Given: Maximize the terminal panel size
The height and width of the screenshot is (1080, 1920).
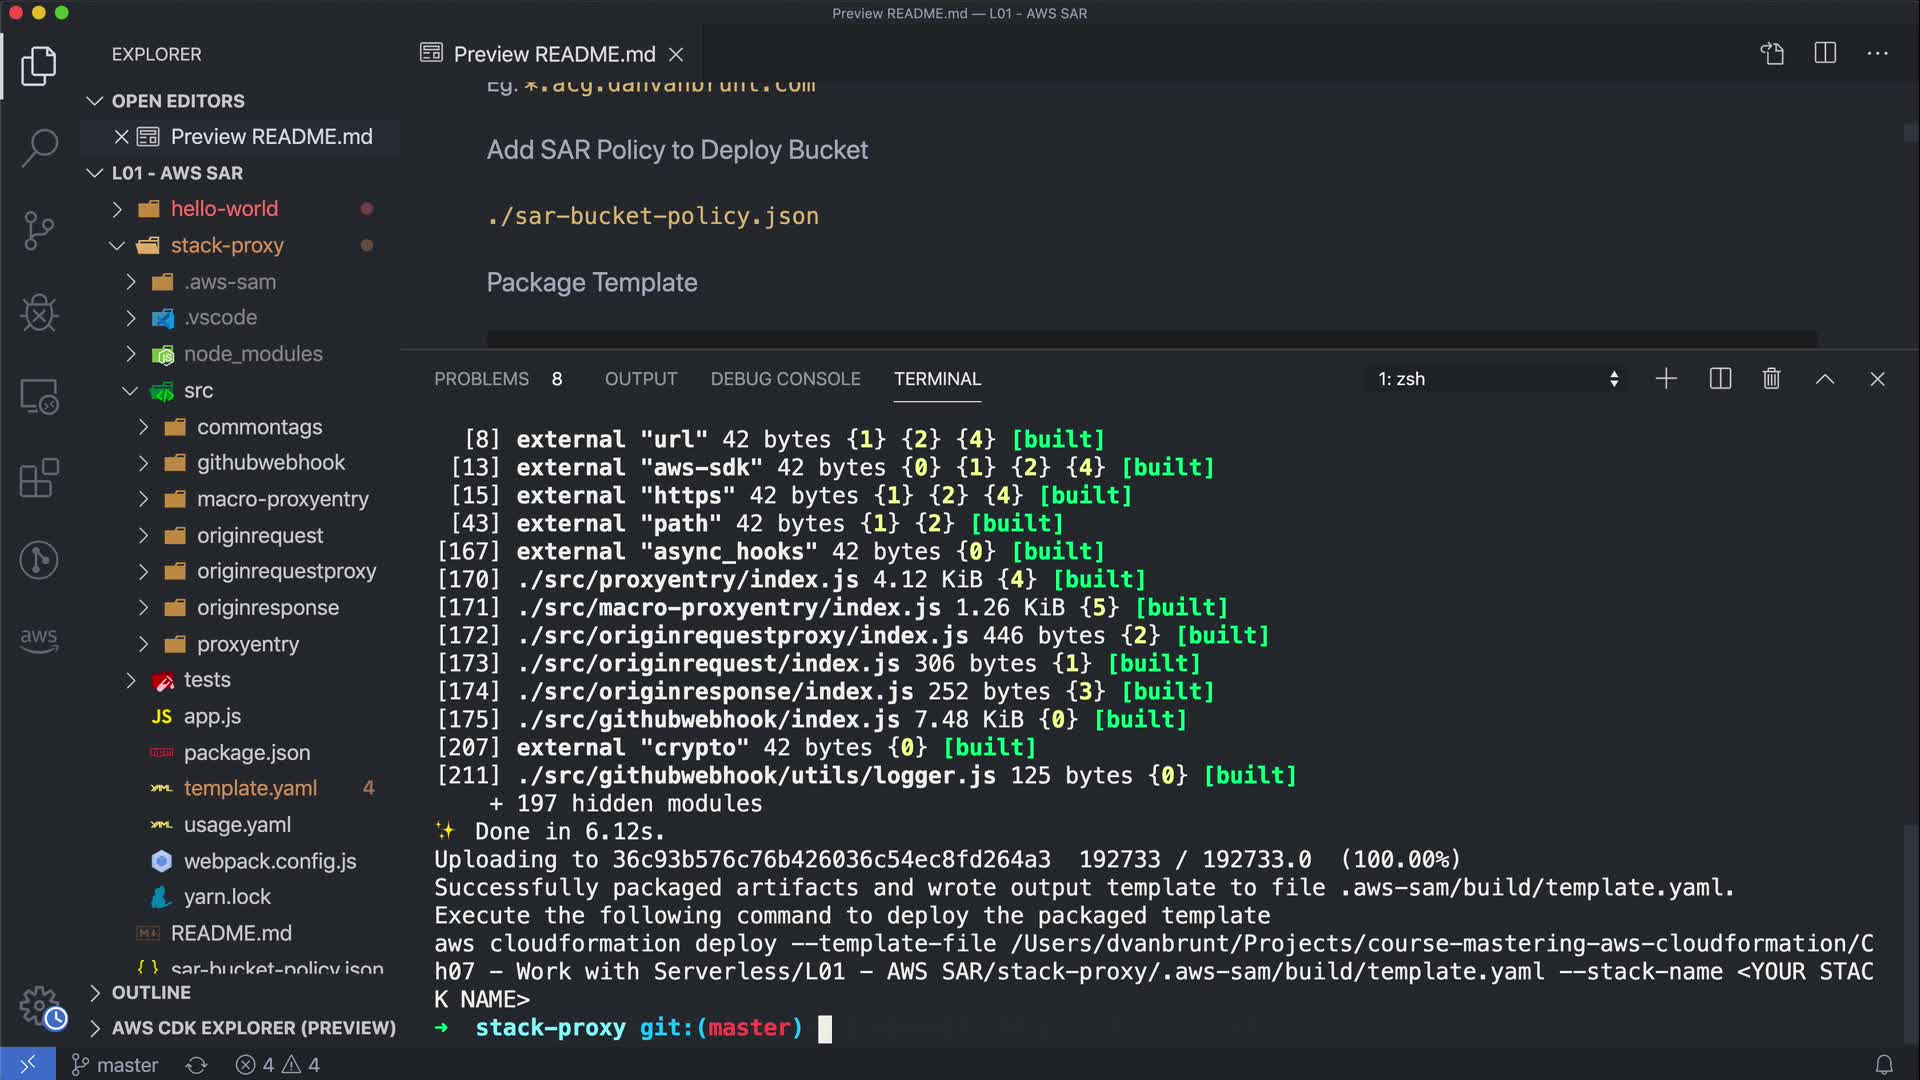Looking at the screenshot, I should point(1825,379).
